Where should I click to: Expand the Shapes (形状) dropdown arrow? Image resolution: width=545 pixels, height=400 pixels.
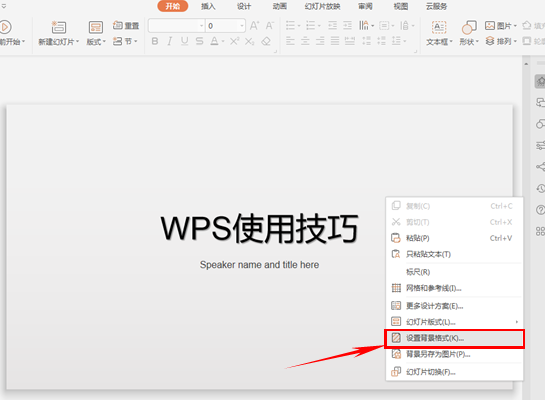[x=477, y=42]
